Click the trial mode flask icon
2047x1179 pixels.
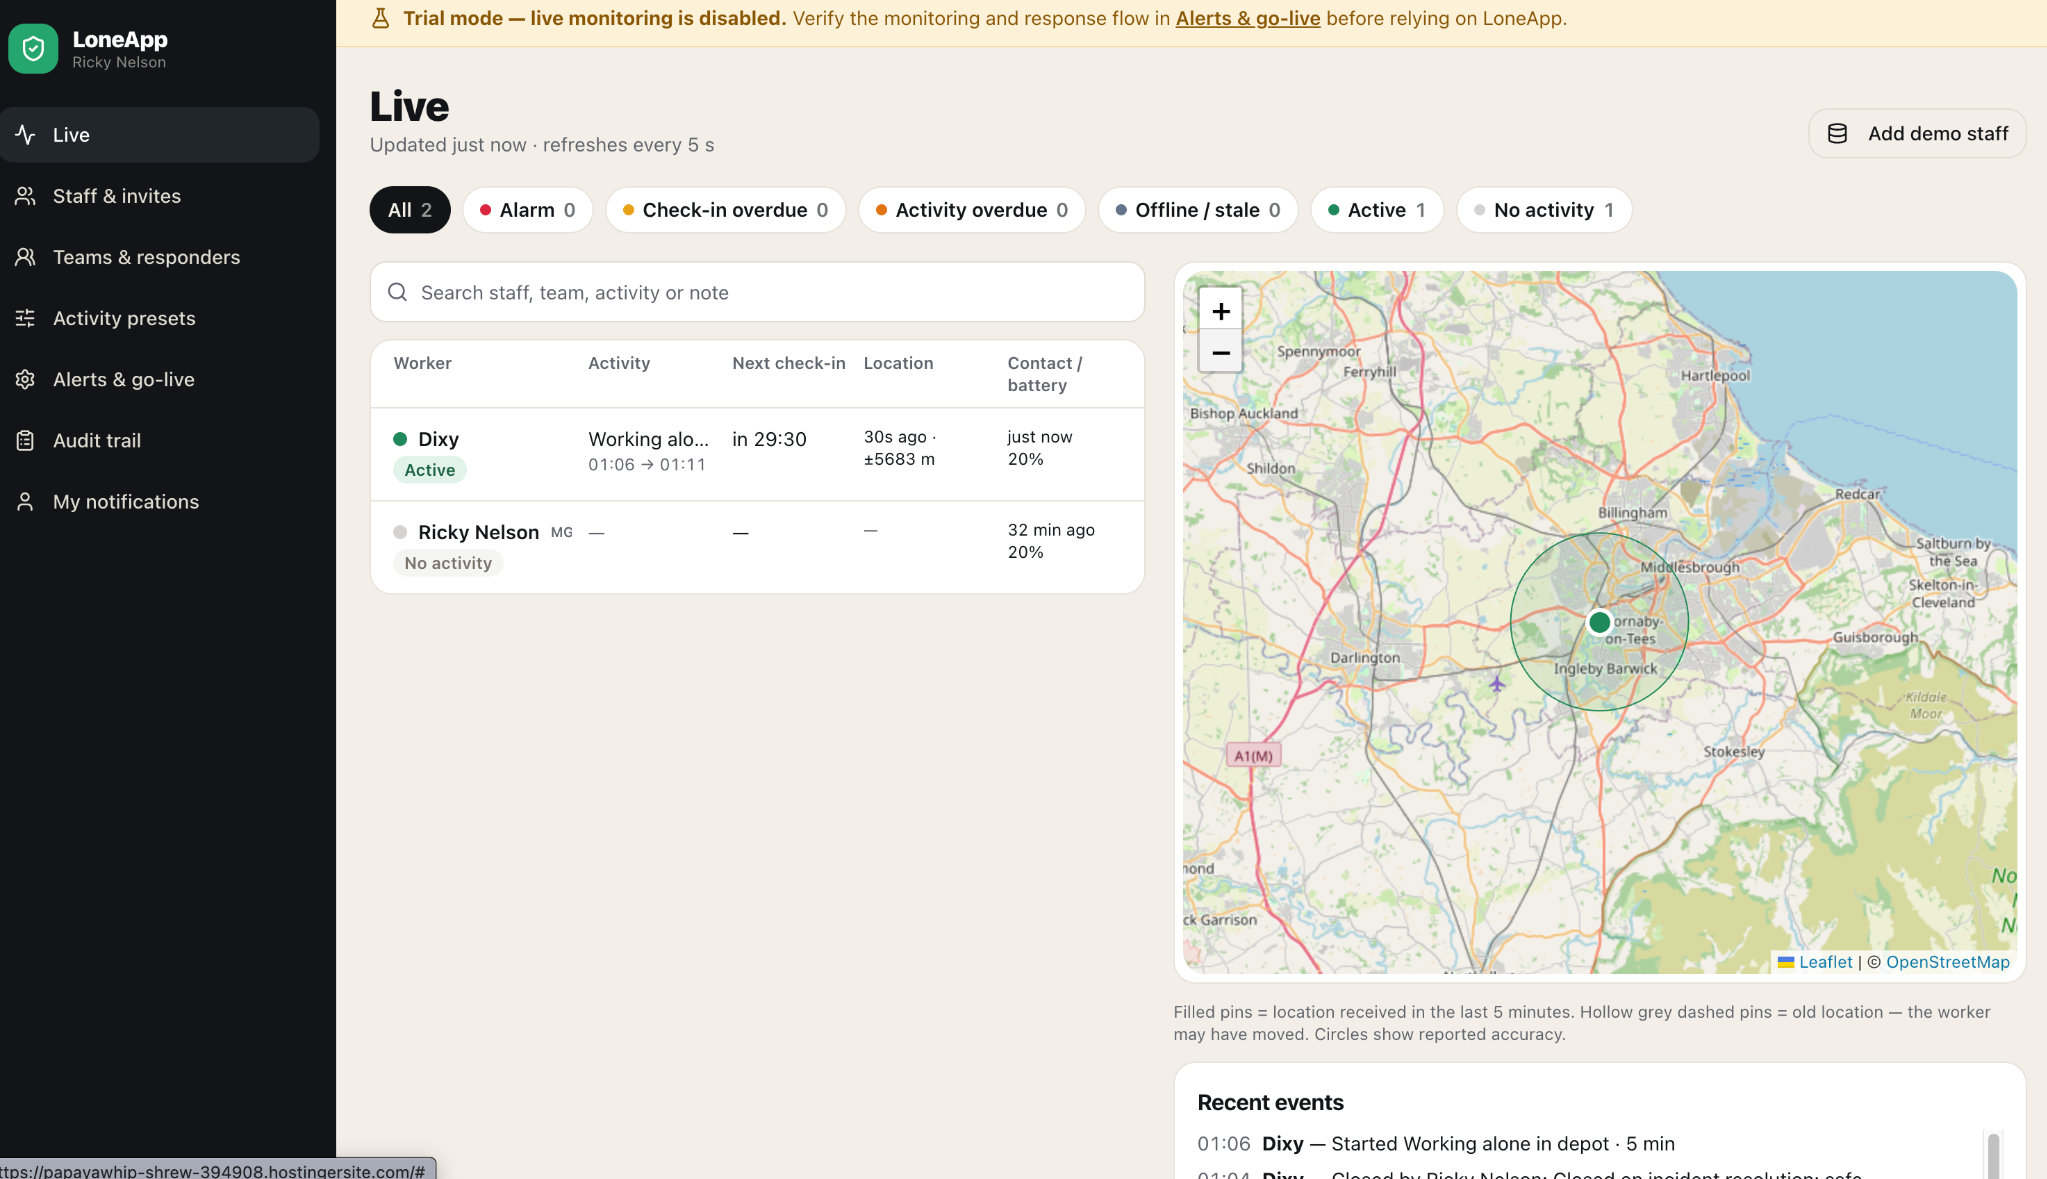(381, 18)
